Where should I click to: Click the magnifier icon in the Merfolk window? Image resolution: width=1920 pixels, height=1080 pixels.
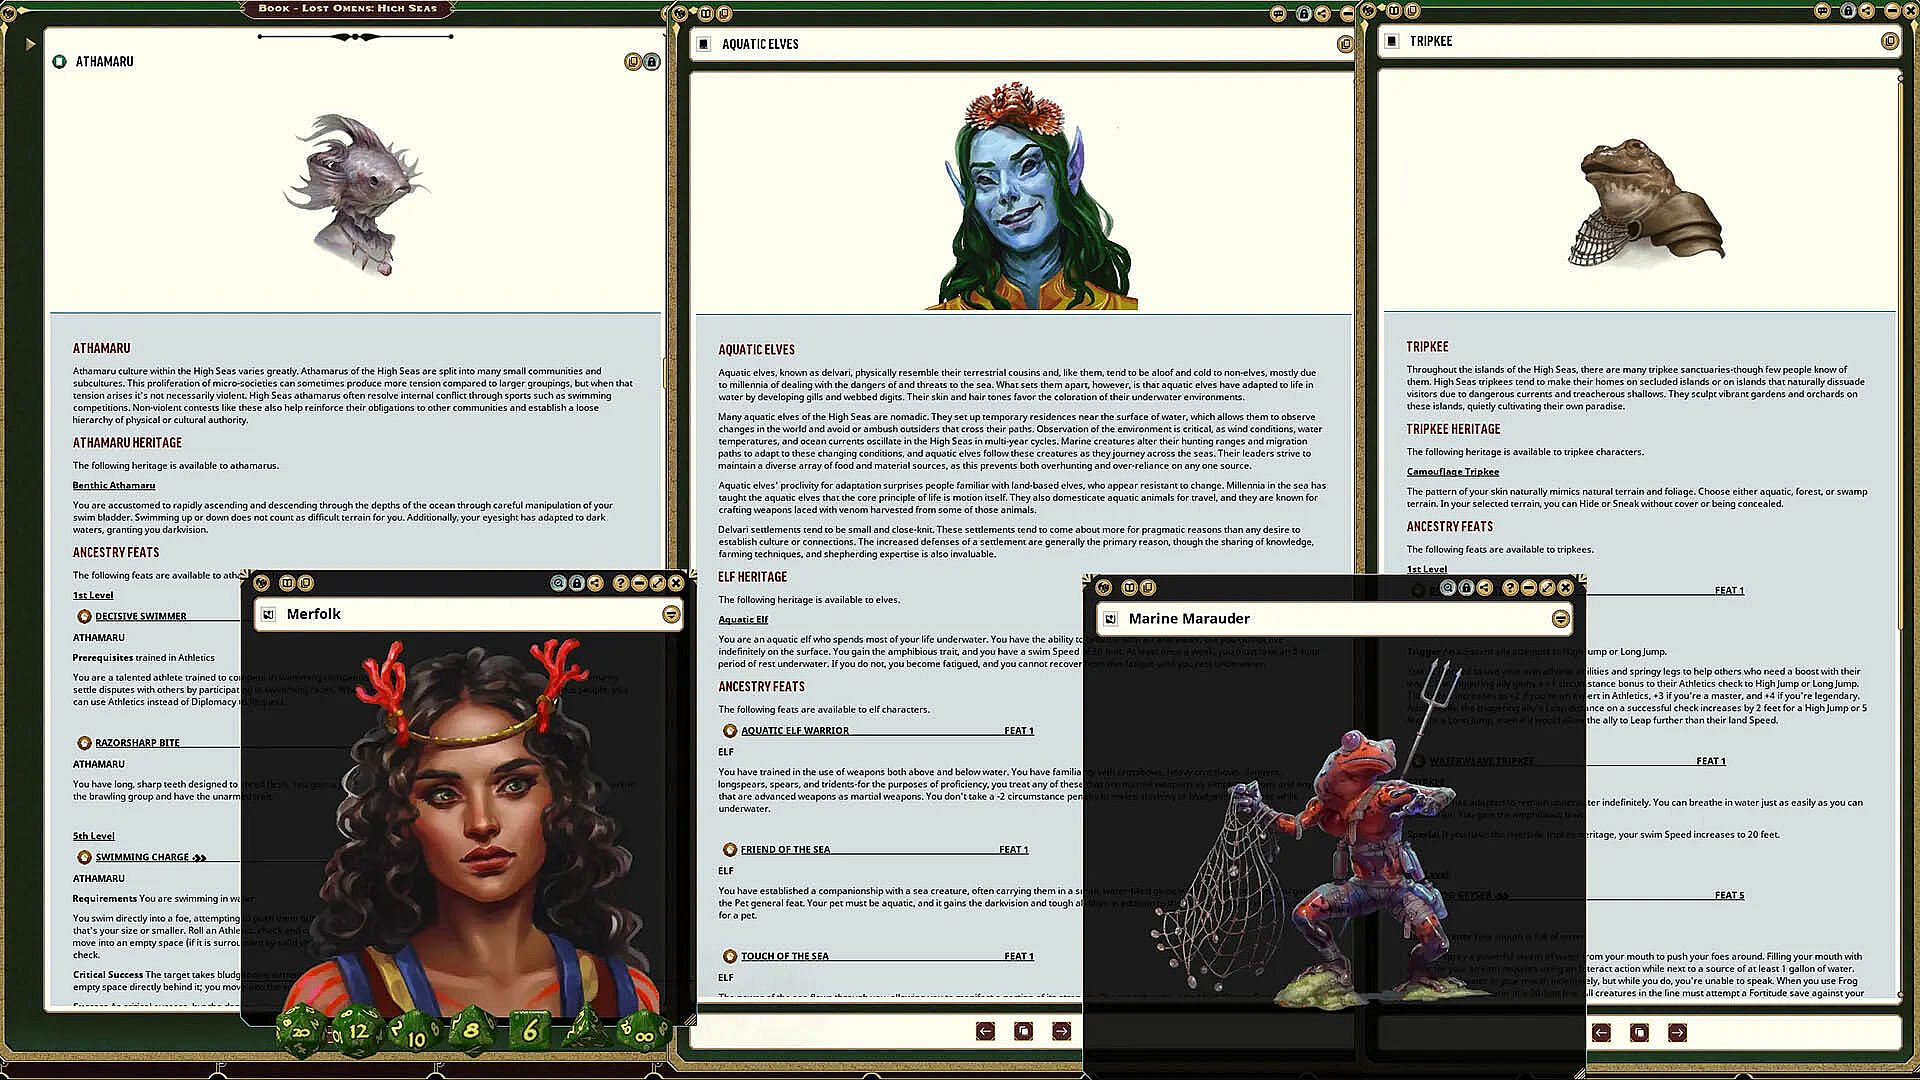558,583
